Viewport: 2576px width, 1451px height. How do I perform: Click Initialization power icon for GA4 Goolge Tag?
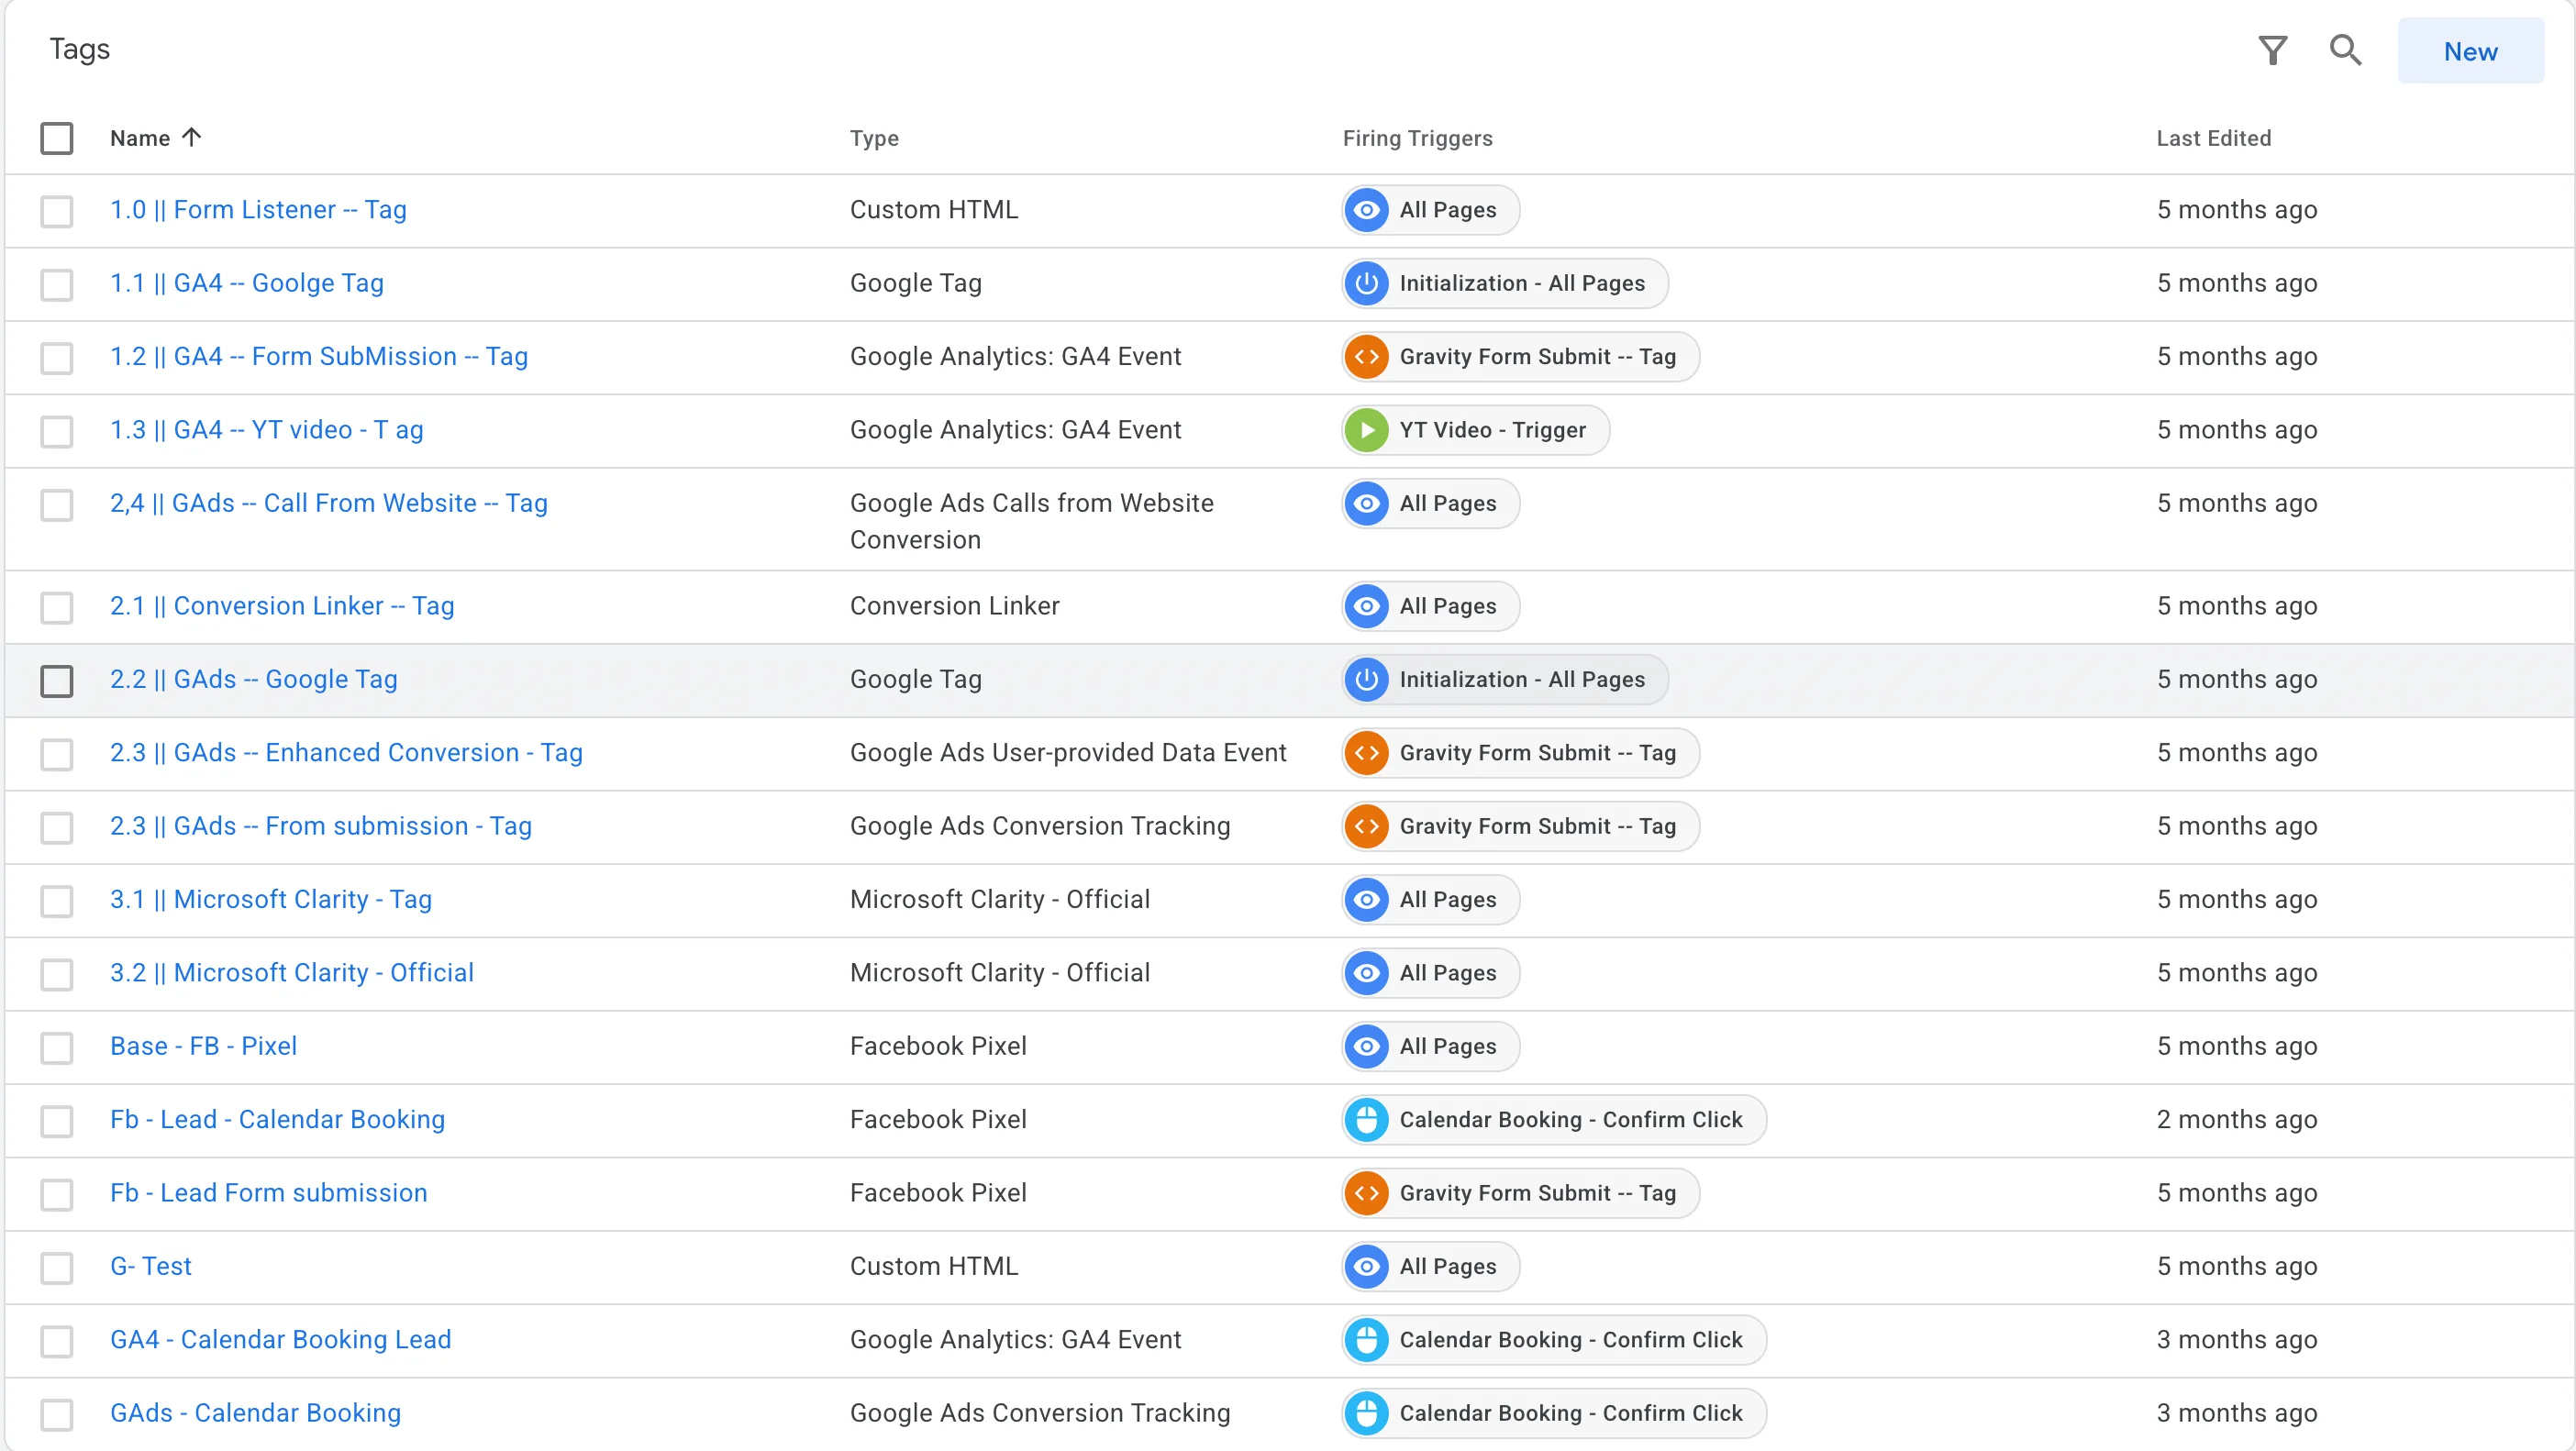pyautogui.click(x=1366, y=283)
